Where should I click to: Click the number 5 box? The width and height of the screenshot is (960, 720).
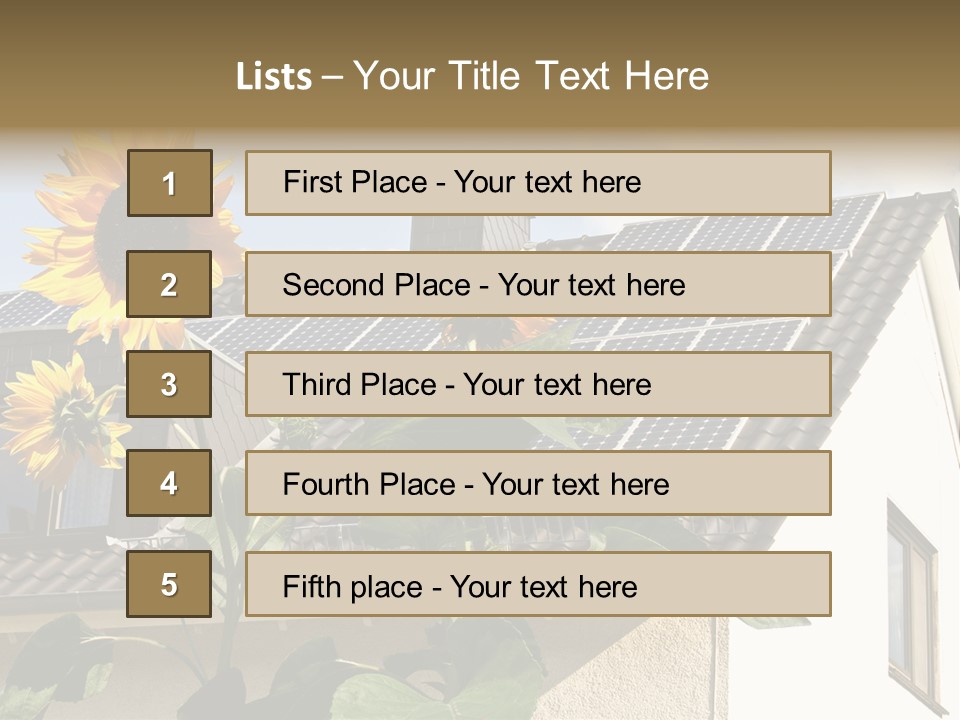[x=169, y=584]
